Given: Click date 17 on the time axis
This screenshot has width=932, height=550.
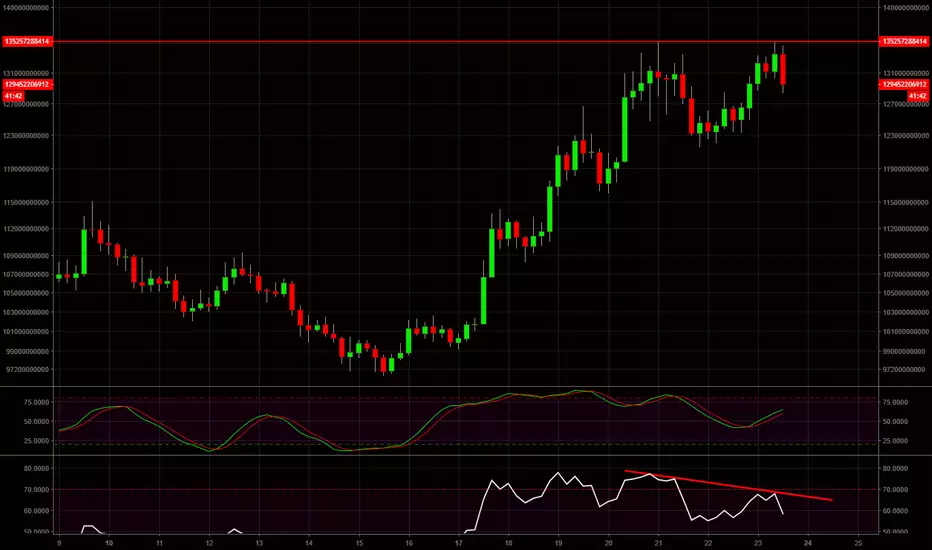Looking at the screenshot, I should 459,543.
